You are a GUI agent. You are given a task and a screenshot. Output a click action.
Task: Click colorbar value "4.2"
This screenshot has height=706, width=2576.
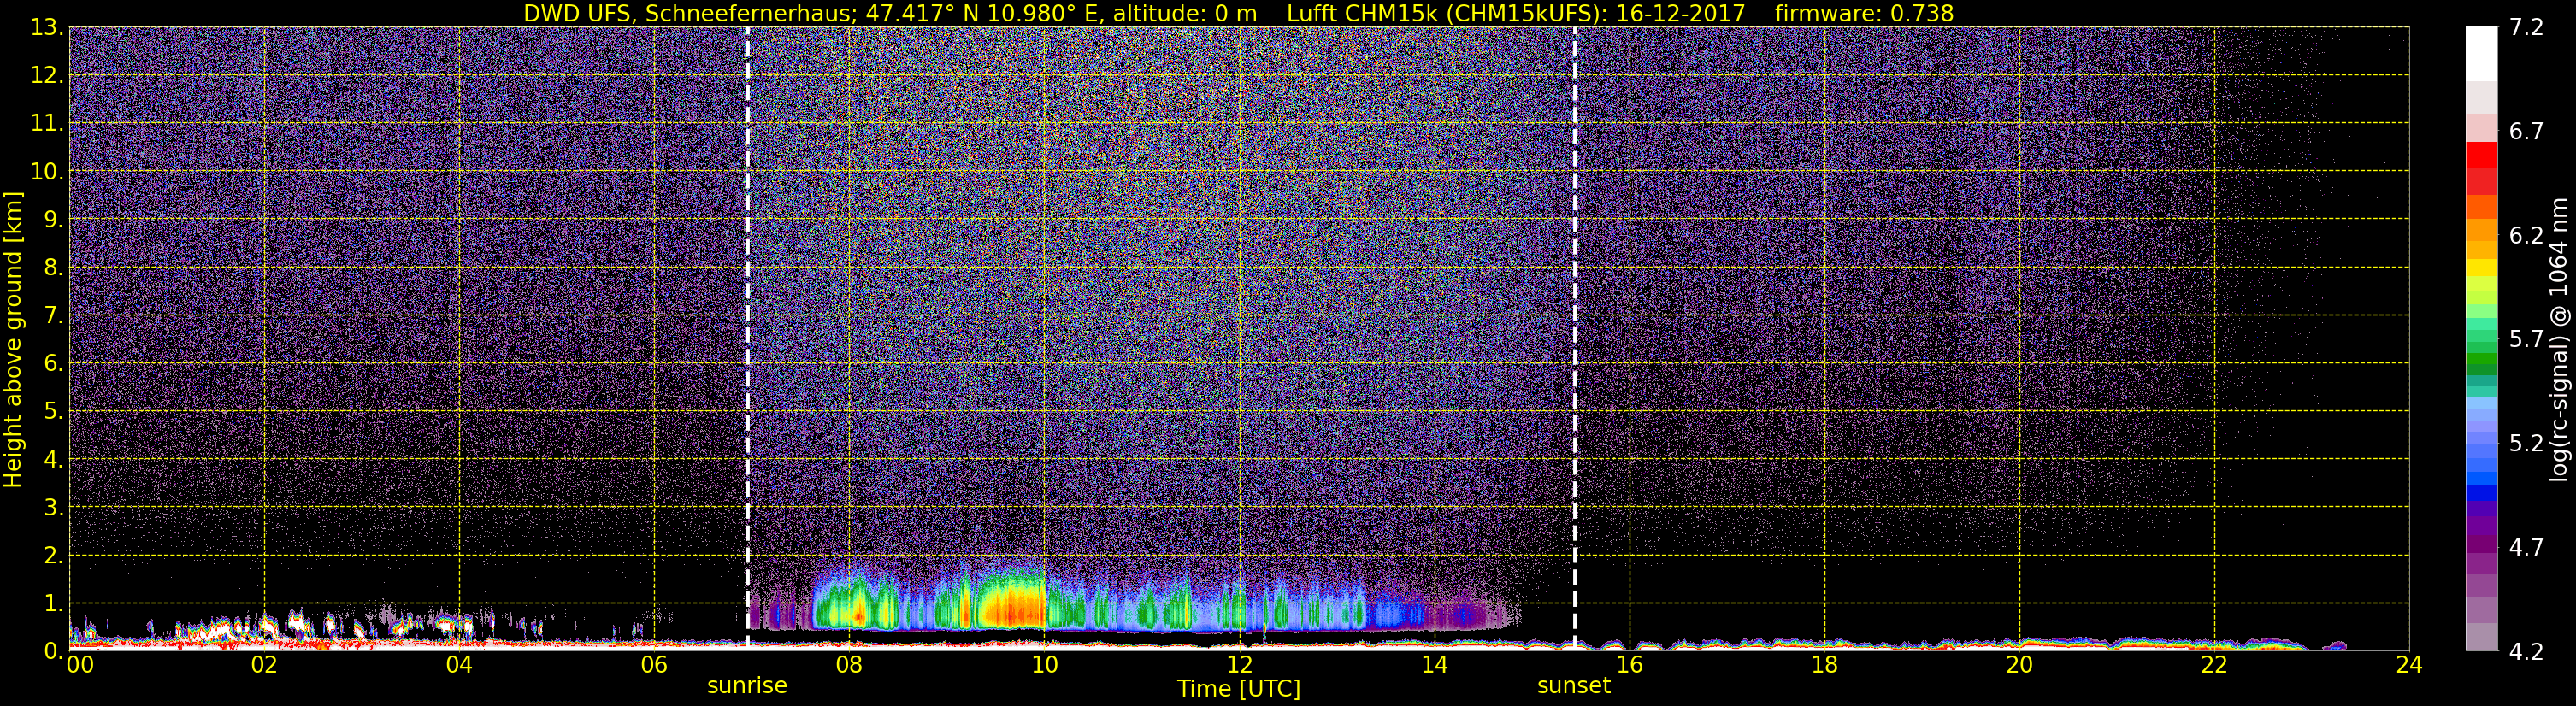2526,652
